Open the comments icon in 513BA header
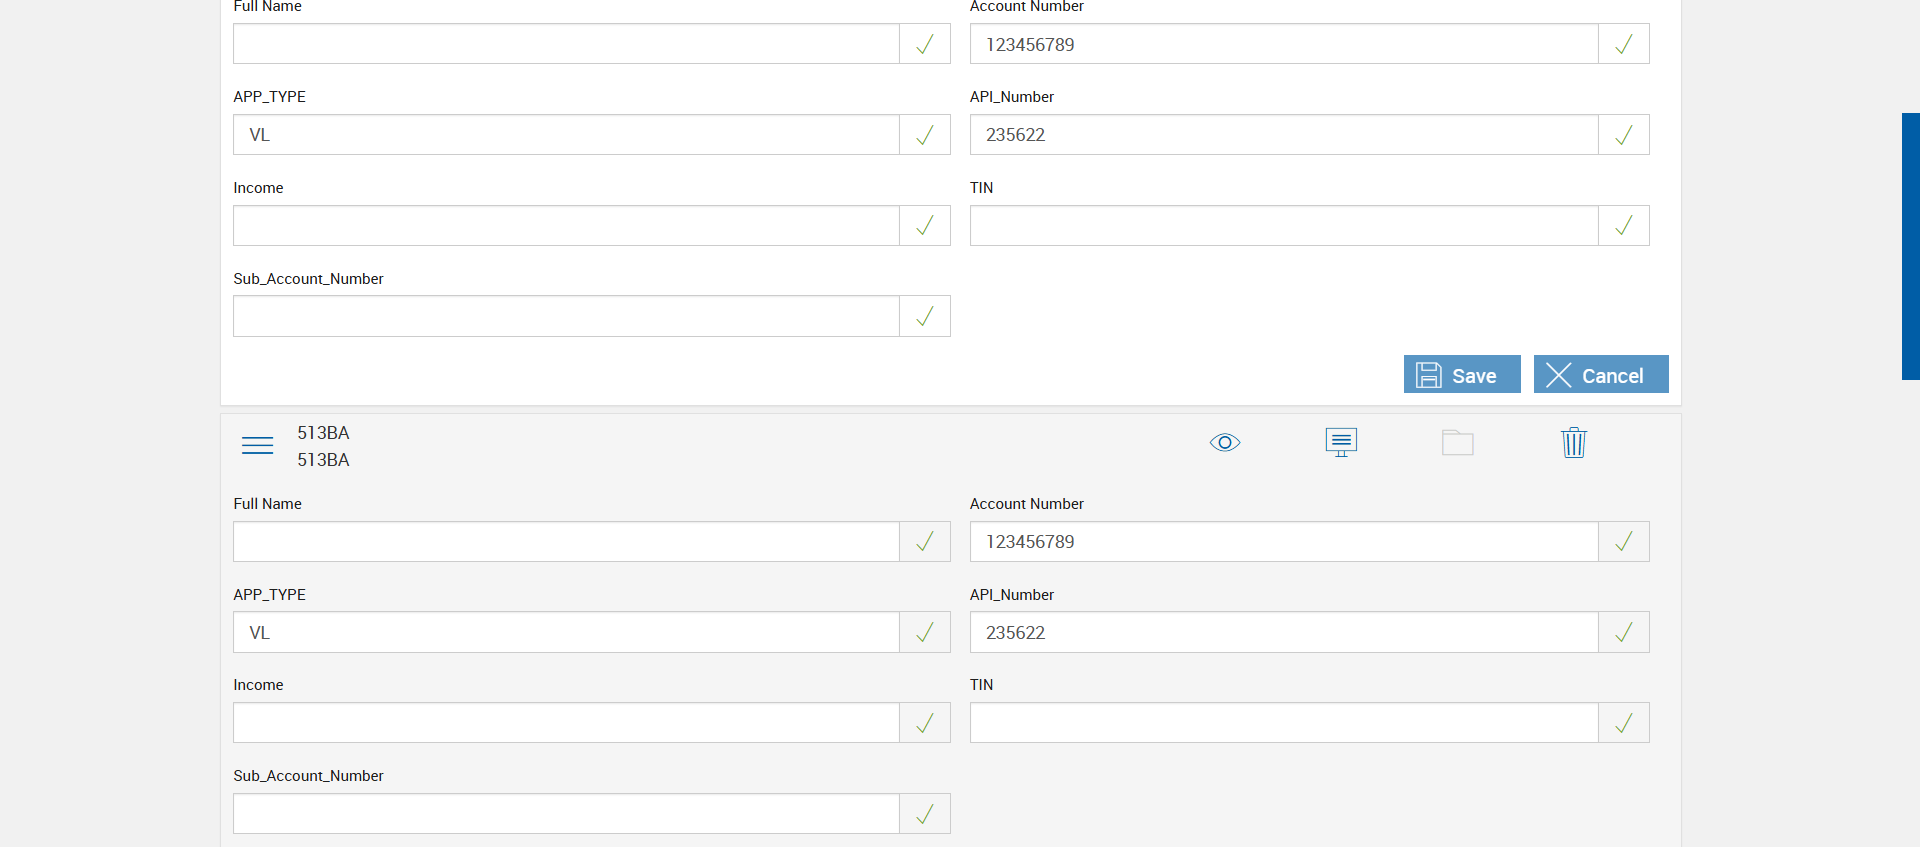Screen dimensions: 1920x847 (x=1341, y=442)
